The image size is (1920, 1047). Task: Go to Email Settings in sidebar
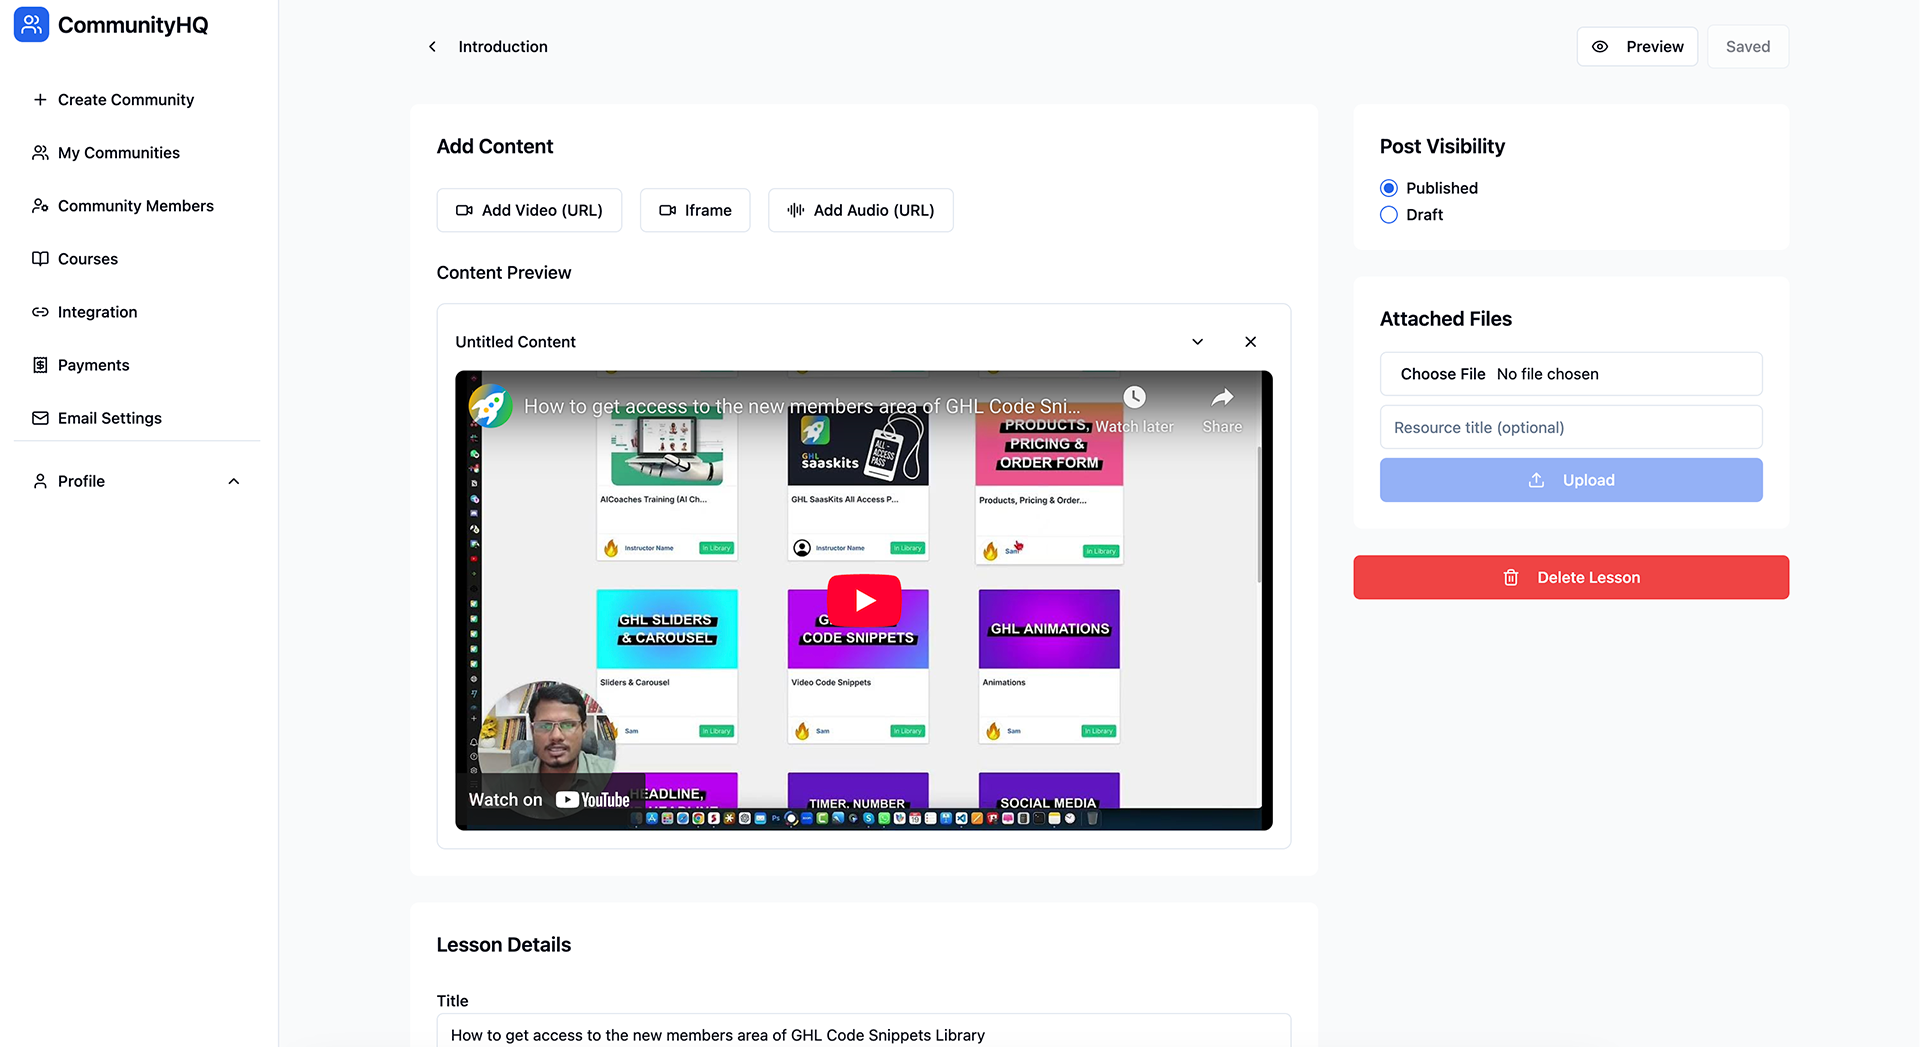point(109,418)
